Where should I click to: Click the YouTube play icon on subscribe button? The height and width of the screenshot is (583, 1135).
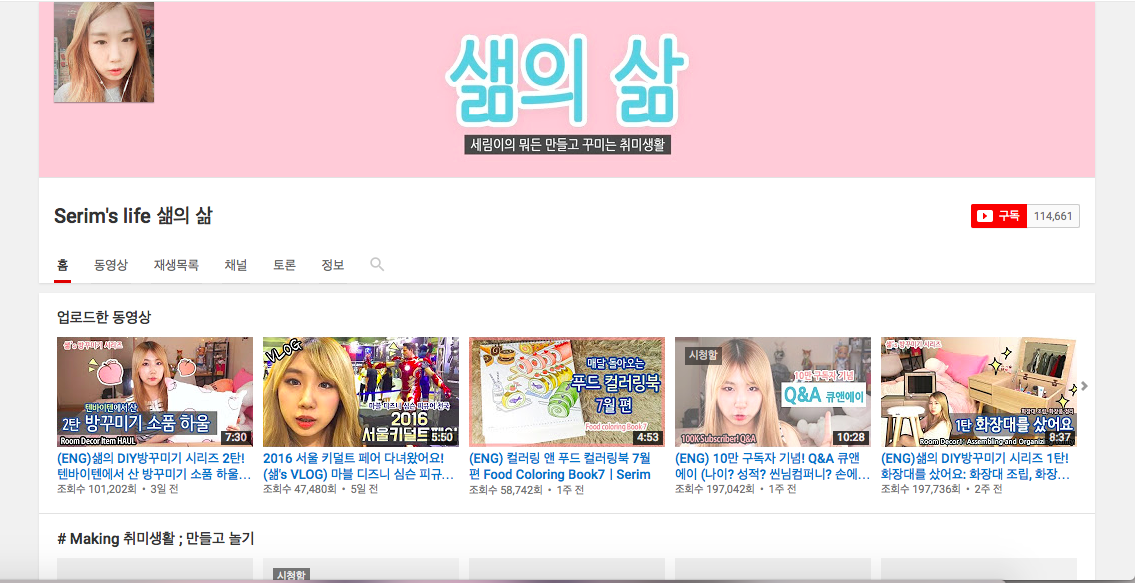[983, 215]
